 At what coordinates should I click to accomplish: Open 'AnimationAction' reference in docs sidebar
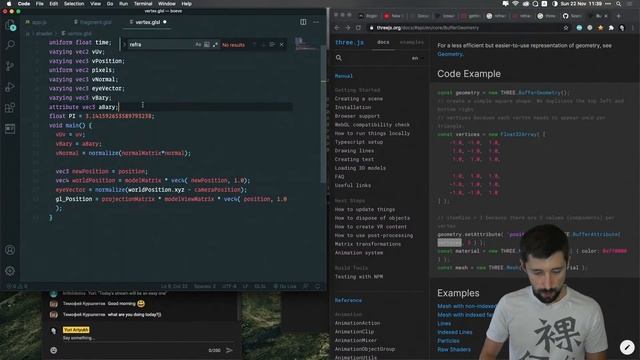[357, 323]
